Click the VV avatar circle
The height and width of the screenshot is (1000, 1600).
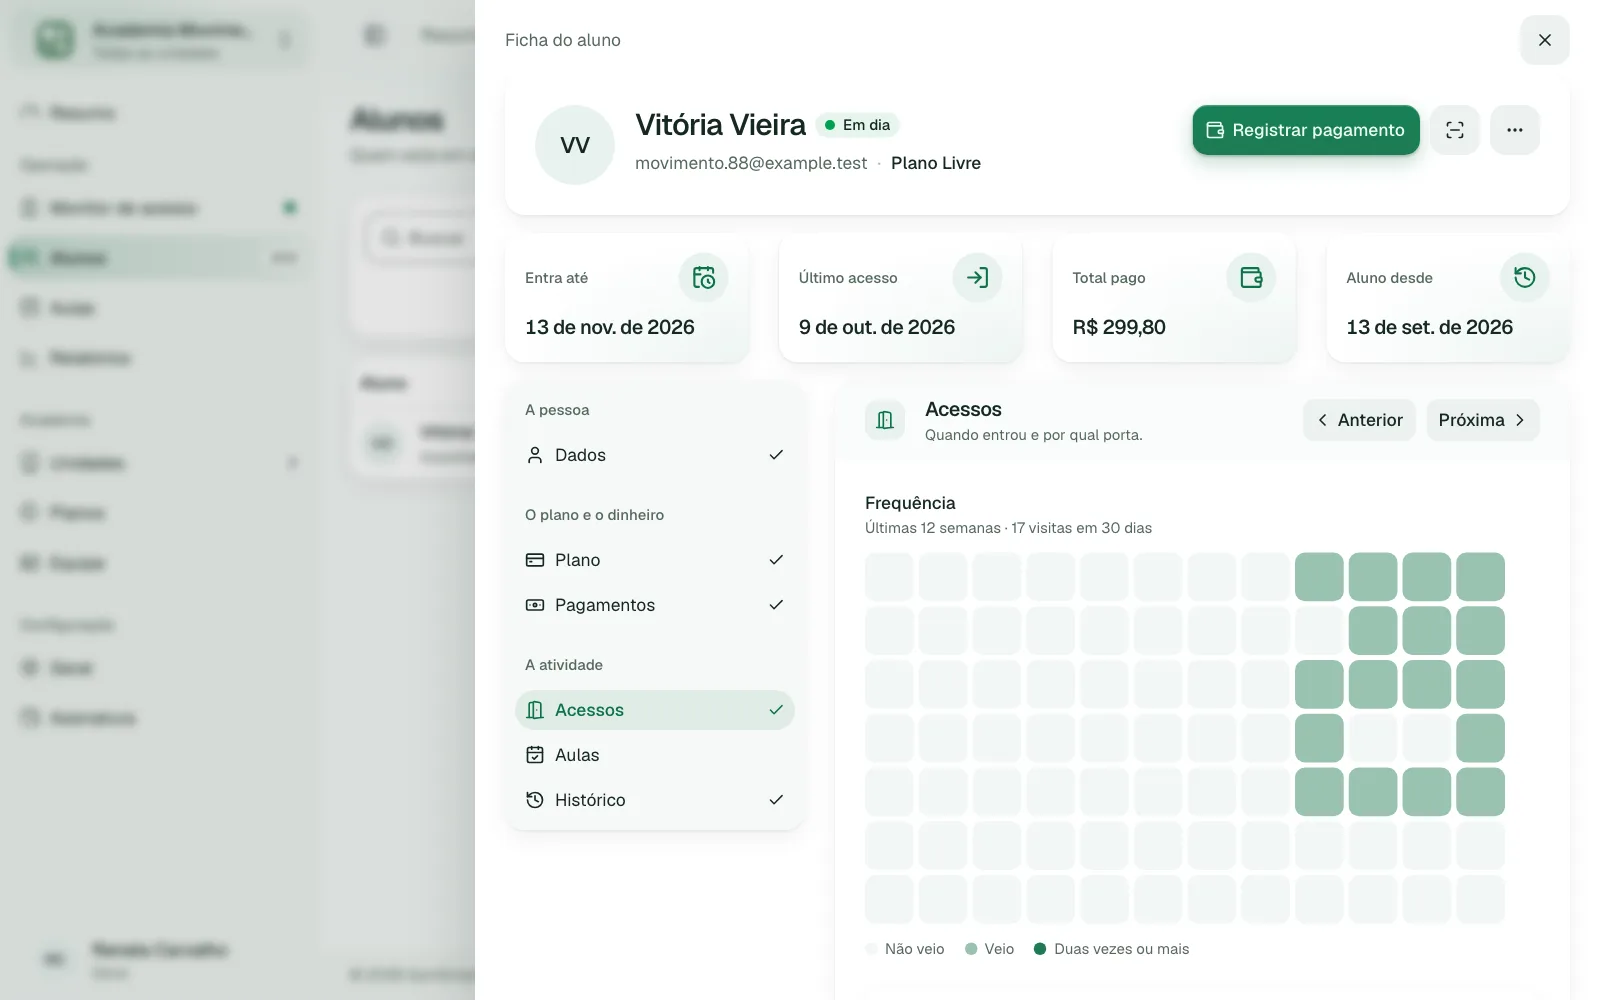click(575, 145)
